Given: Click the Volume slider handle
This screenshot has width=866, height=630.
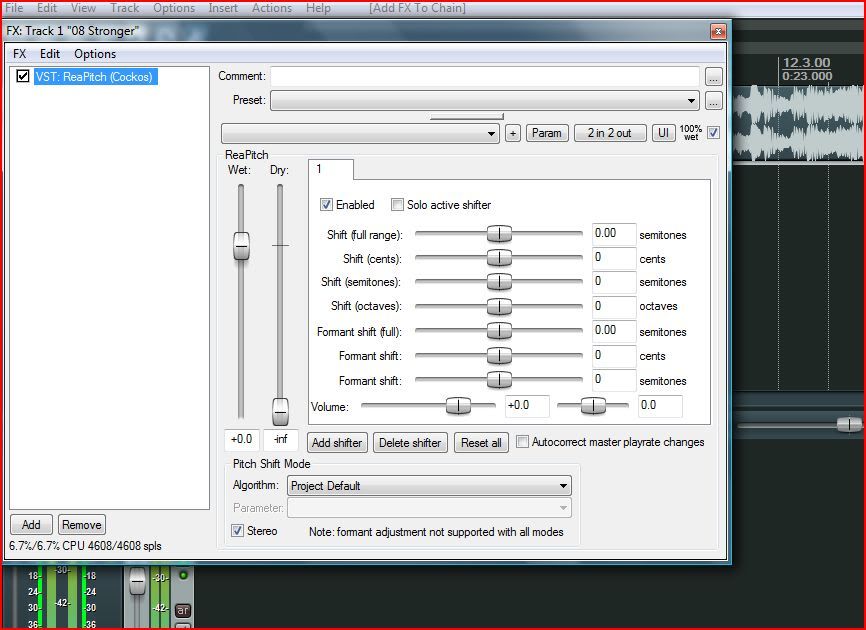Looking at the screenshot, I should tap(458, 406).
